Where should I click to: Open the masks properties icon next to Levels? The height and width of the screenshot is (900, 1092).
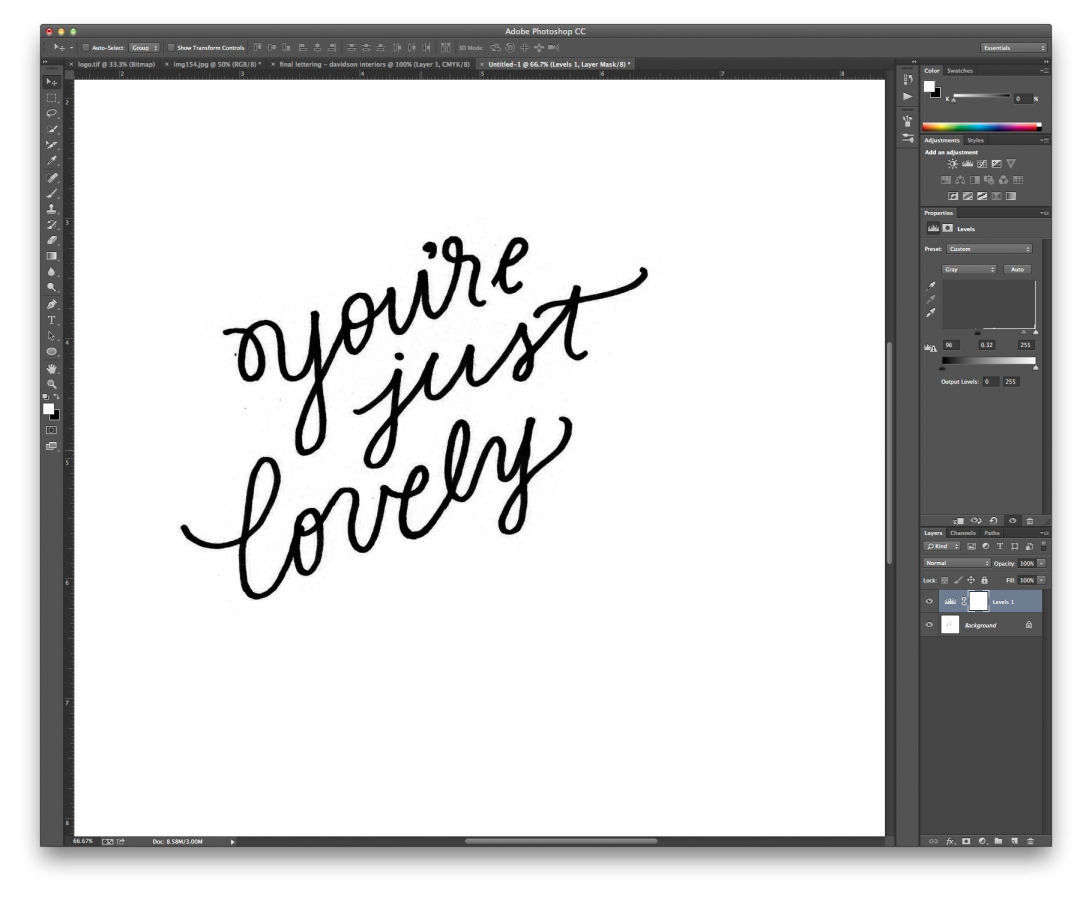tap(947, 228)
